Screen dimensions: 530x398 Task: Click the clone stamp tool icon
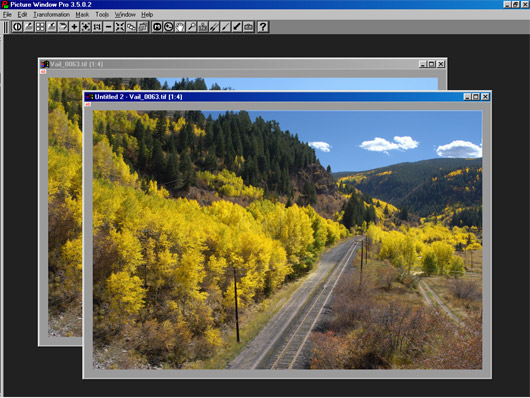[x=202, y=27]
